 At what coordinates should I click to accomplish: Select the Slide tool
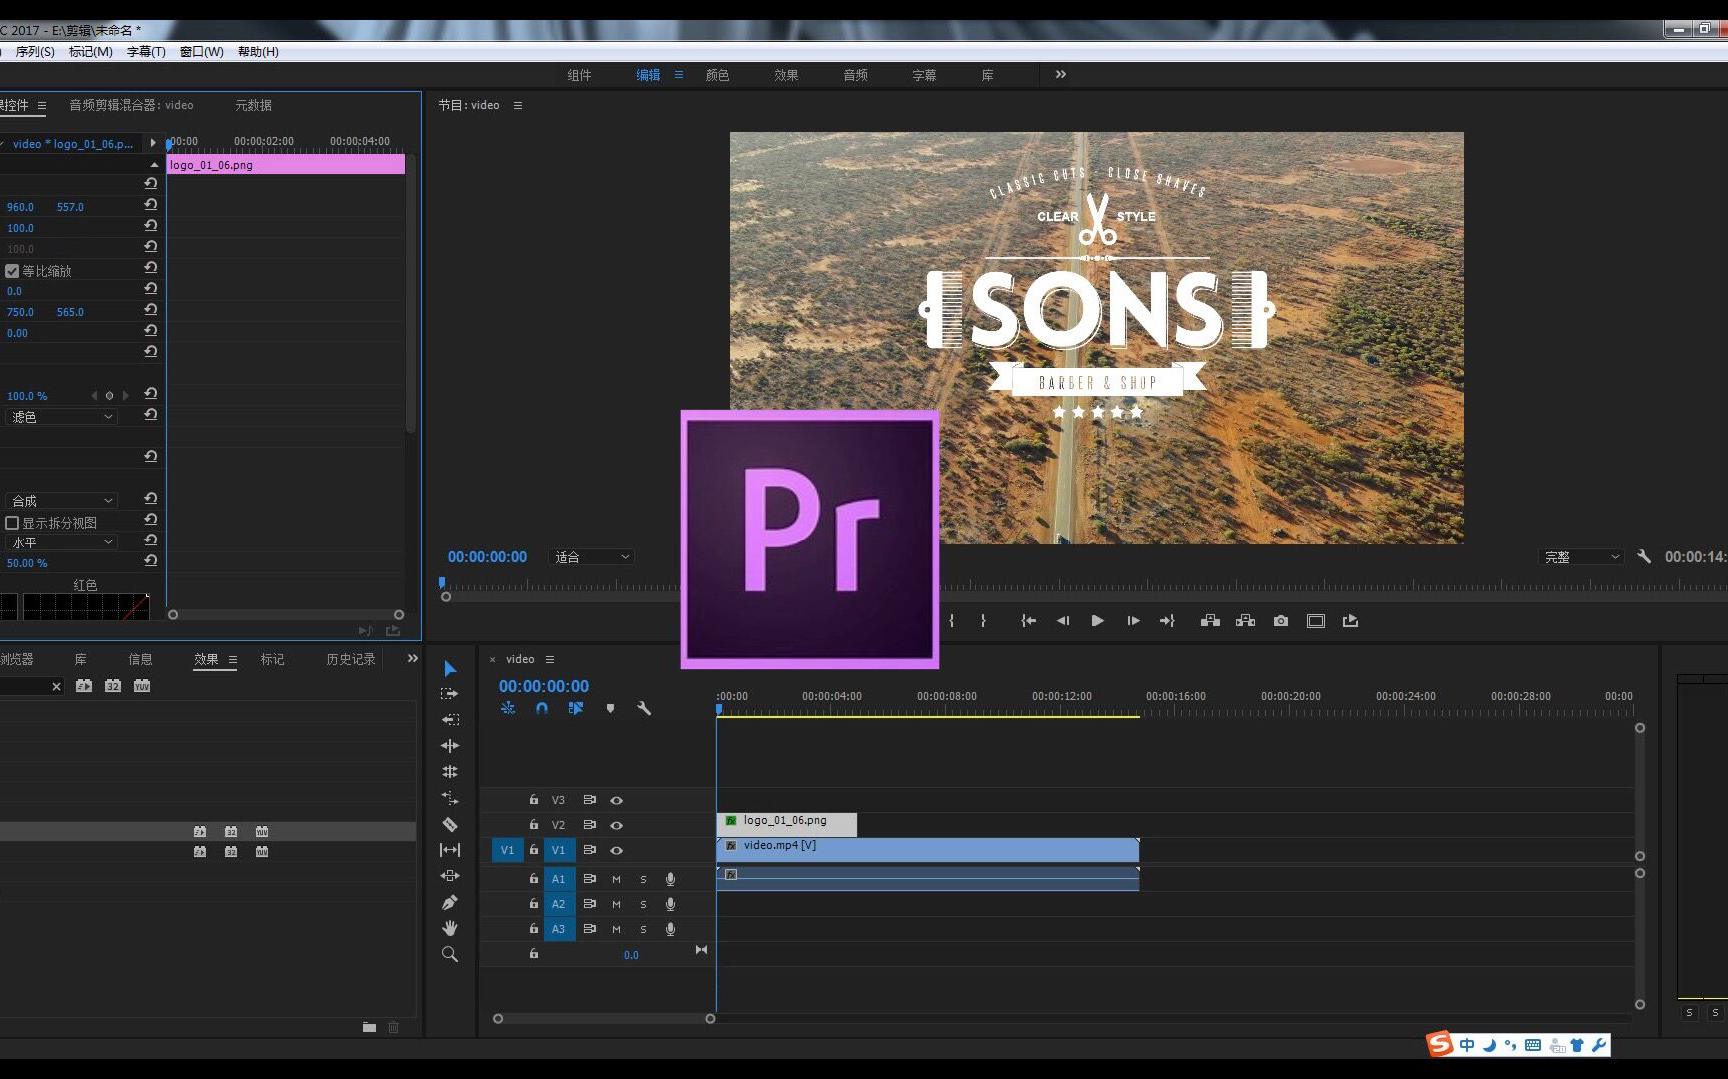(450, 876)
